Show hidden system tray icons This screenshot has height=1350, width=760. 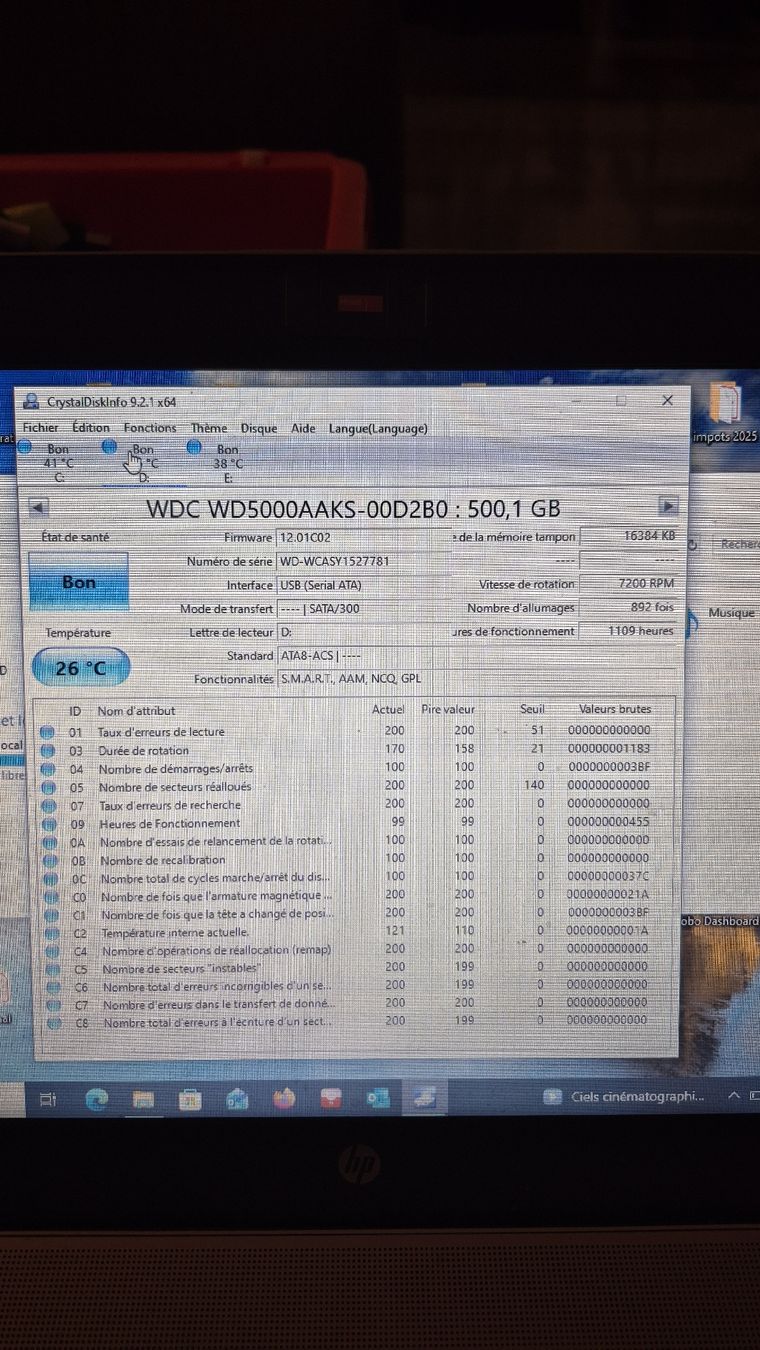734,1096
